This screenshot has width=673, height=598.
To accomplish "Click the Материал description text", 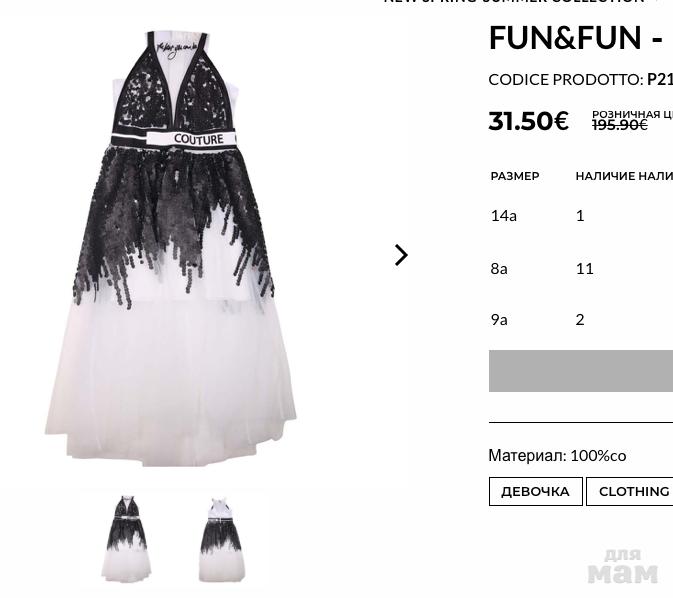I will 557,456.
